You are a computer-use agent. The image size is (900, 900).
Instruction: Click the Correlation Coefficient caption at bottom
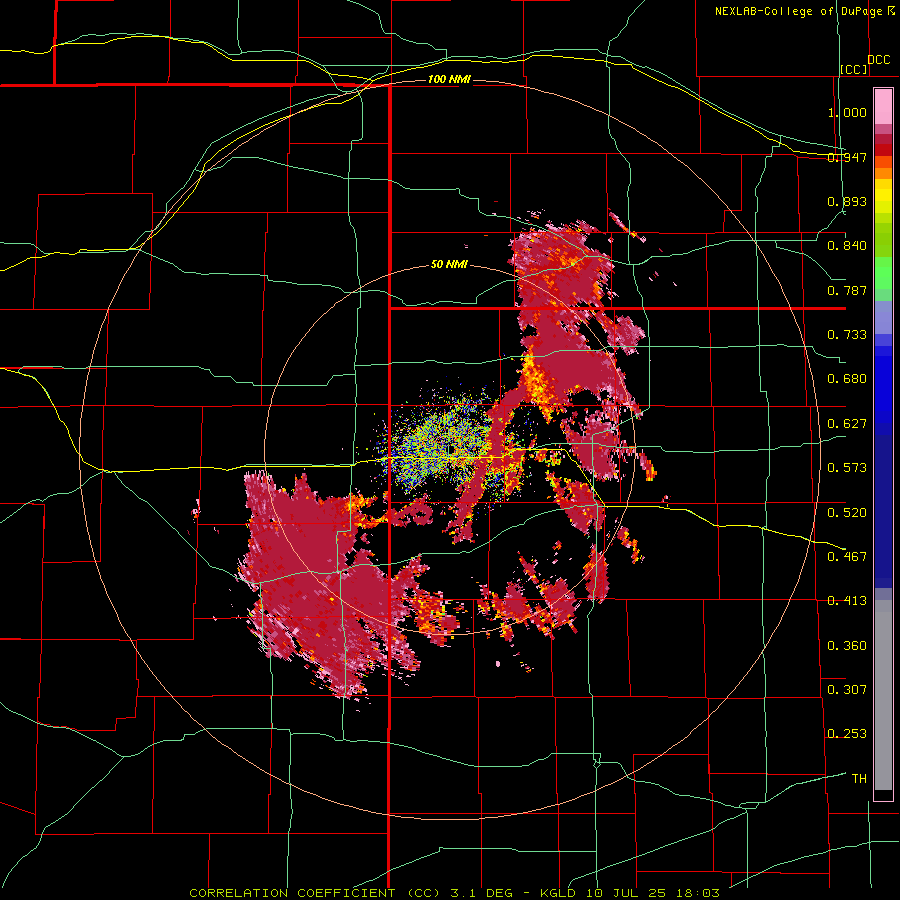(454, 893)
